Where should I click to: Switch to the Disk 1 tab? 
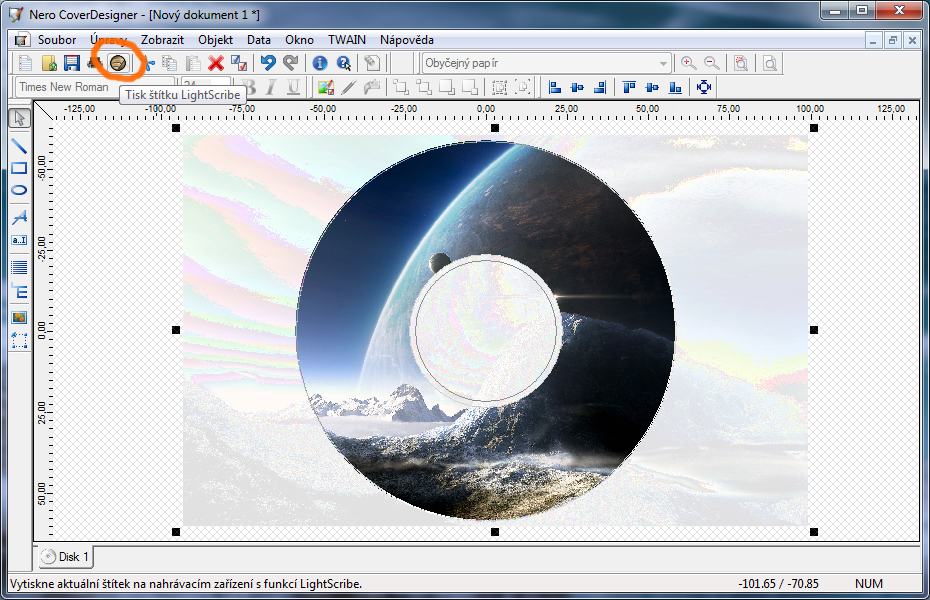[x=66, y=557]
